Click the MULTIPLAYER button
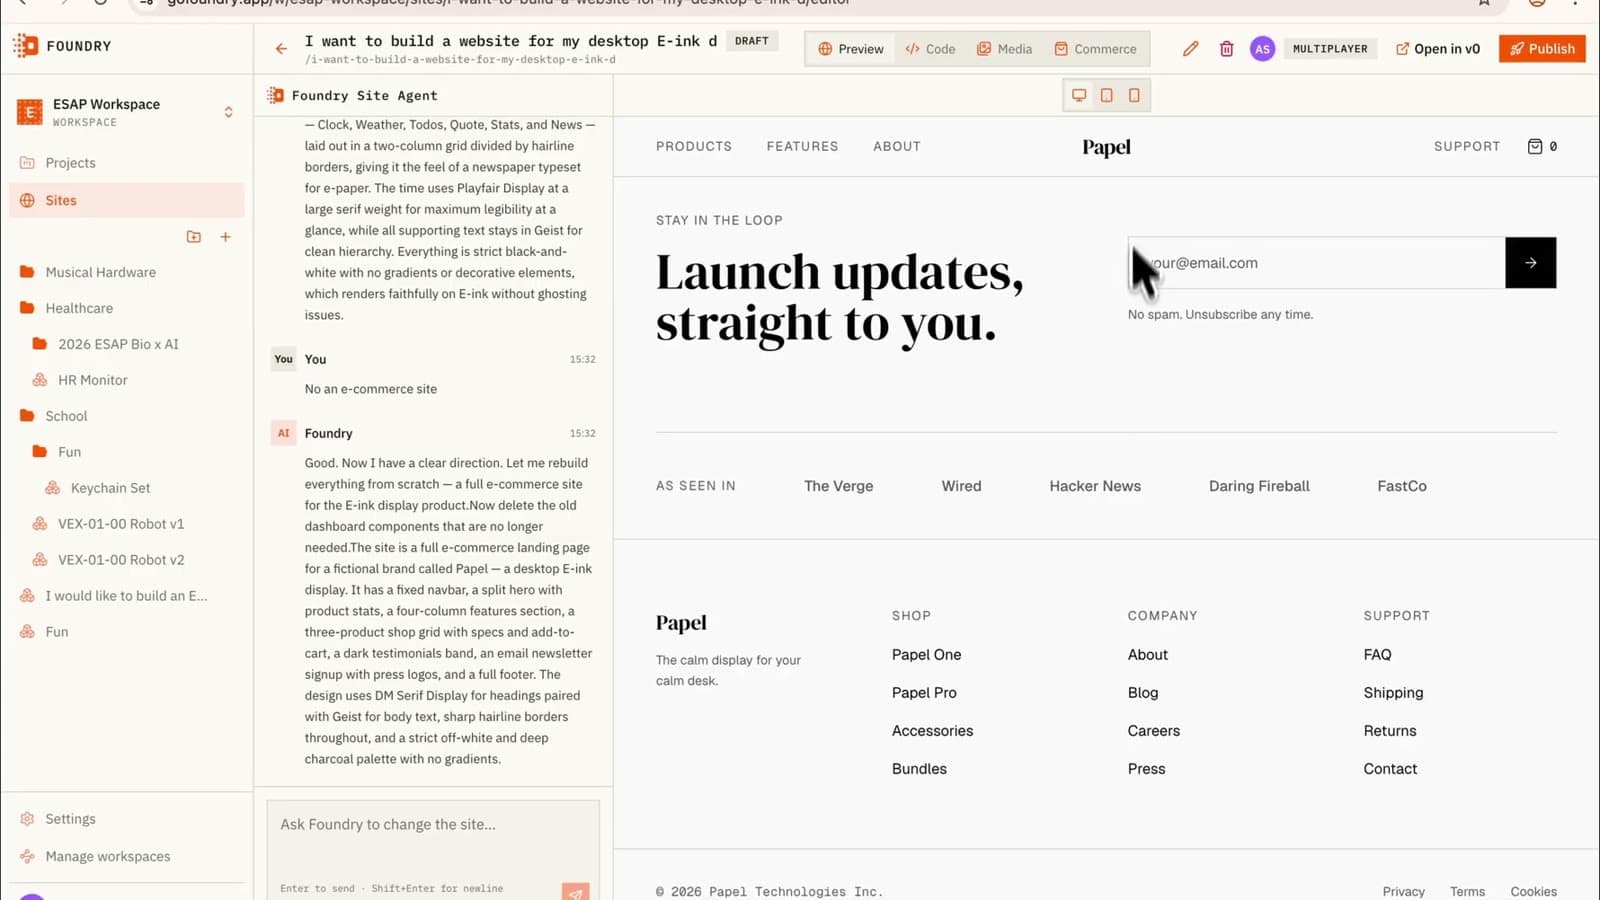This screenshot has height=900, width=1600. pos(1330,48)
